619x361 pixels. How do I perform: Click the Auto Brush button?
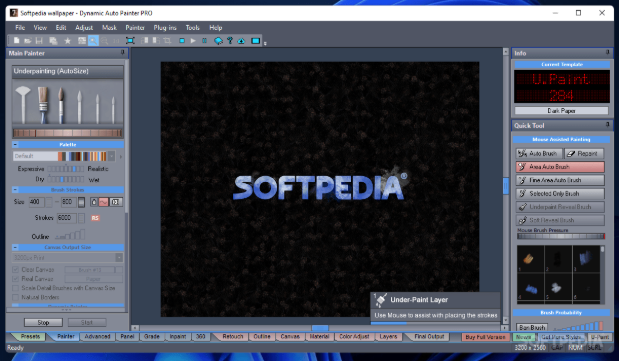pyautogui.click(x=538, y=153)
